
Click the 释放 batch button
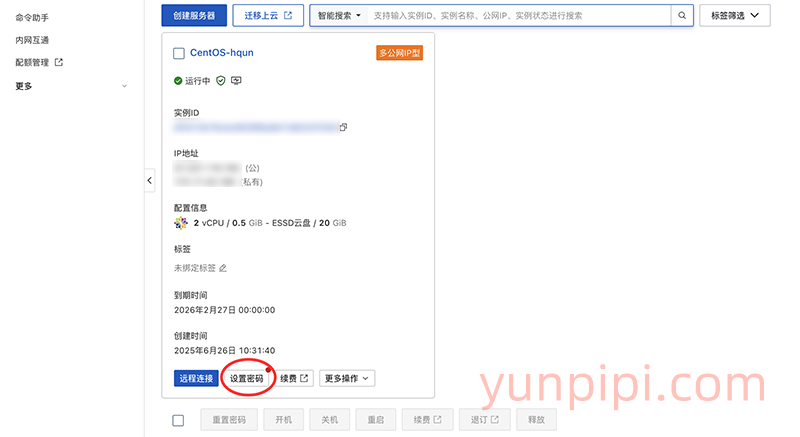pyautogui.click(x=536, y=420)
